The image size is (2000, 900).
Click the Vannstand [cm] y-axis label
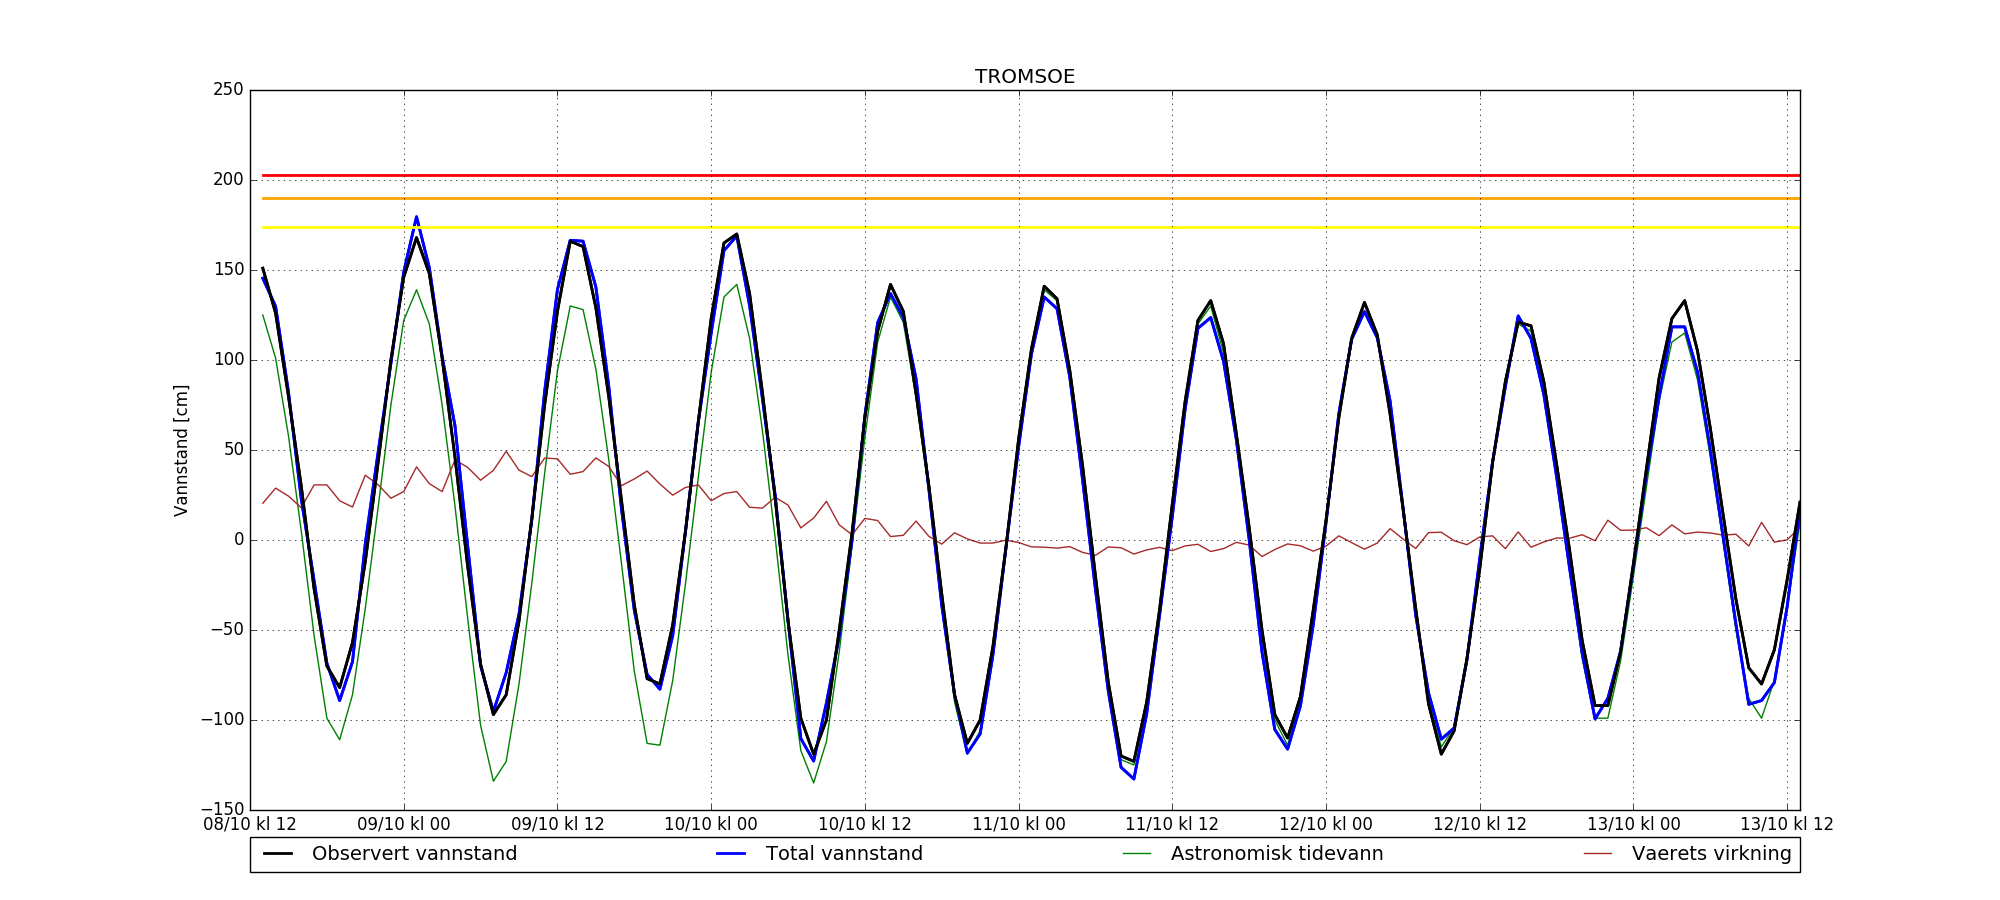(181, 450)
